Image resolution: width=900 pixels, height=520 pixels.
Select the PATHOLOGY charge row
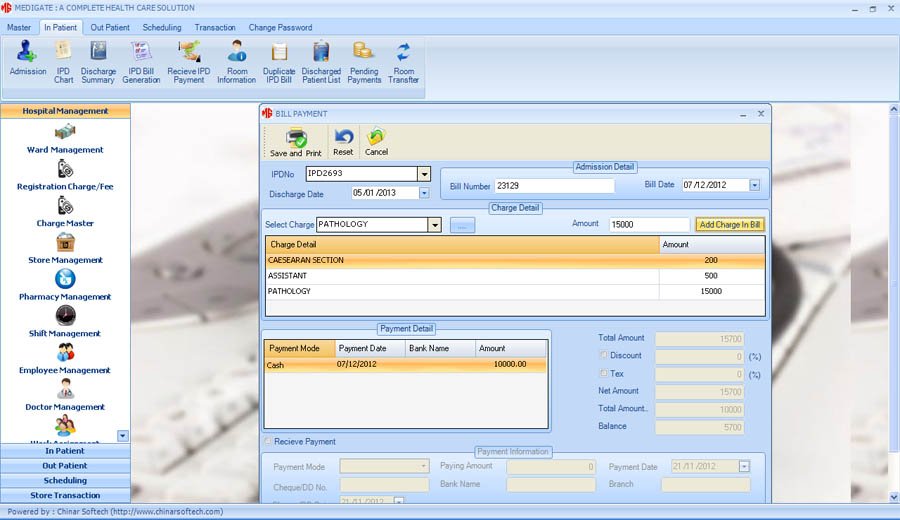[515, 291]
